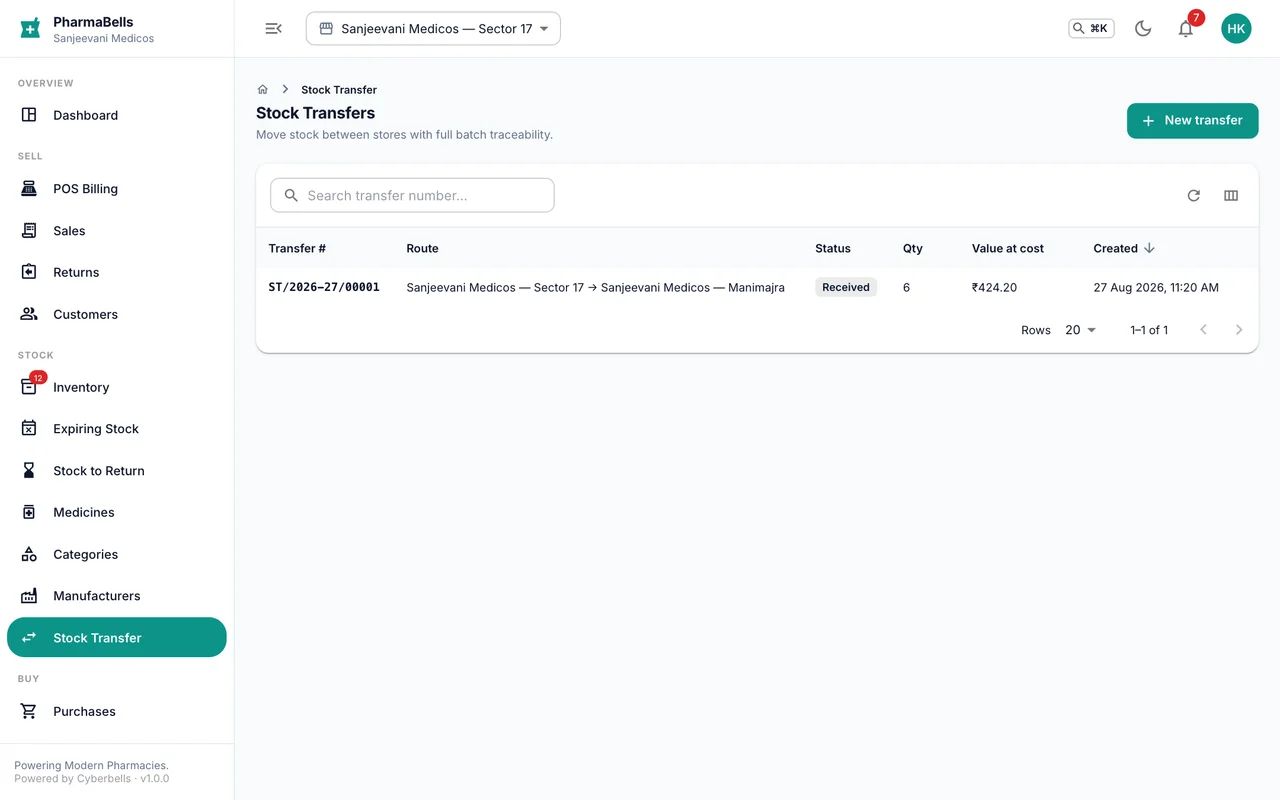
Task: Expand the Sanjeevani Medicos — Sector 17 store selector
Action: (433, 29)
